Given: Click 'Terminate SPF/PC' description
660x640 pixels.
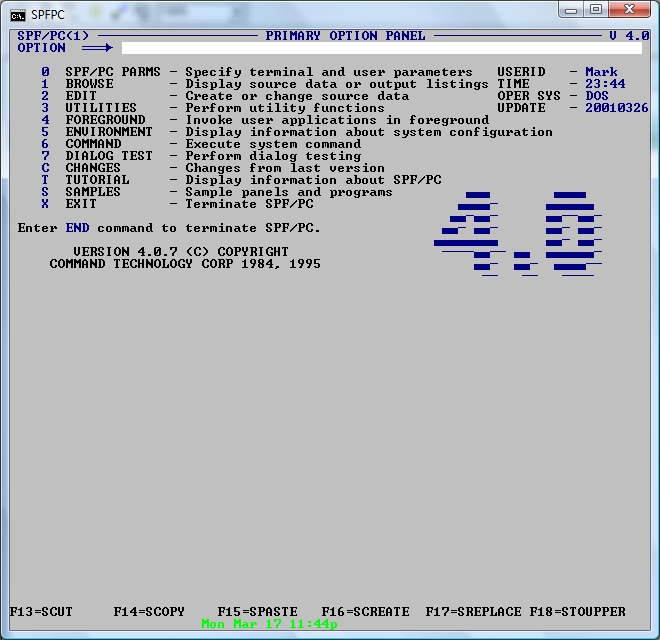Looking at the screenshot, I should pos(249,204).
